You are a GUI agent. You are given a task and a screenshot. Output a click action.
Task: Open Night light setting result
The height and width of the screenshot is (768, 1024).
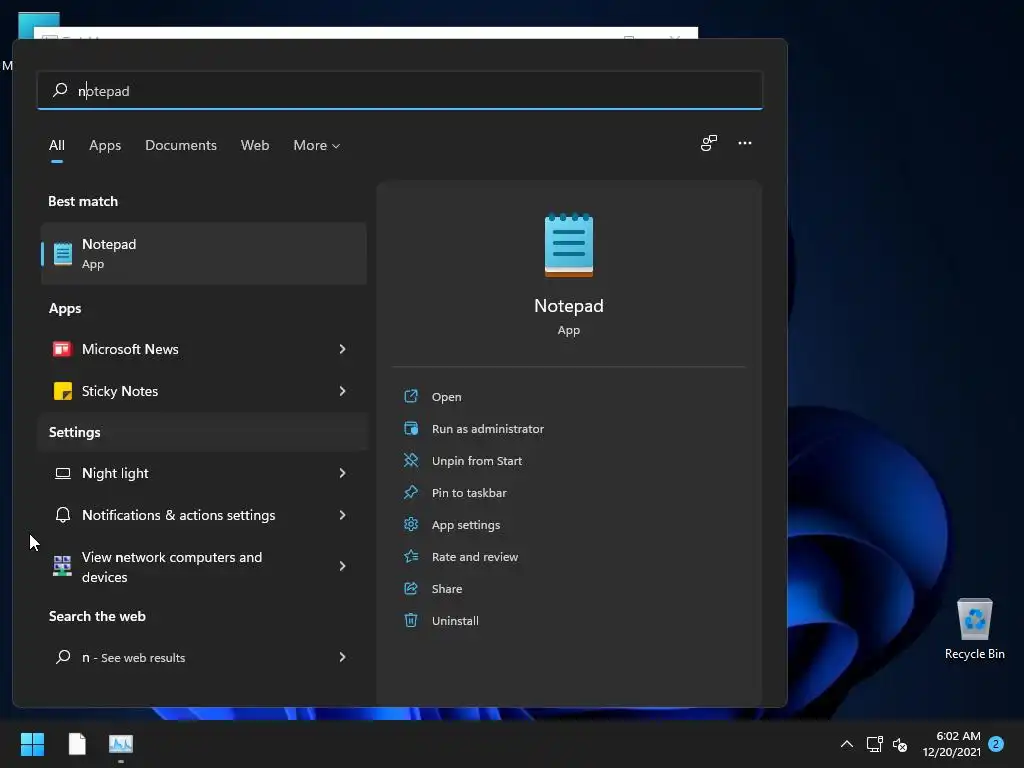[204, 473]
